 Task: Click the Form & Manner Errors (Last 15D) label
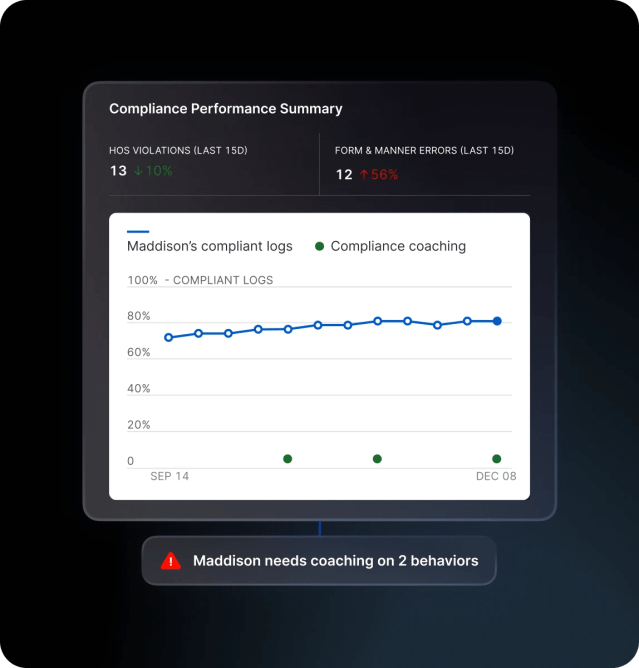(x=424, y=150)
